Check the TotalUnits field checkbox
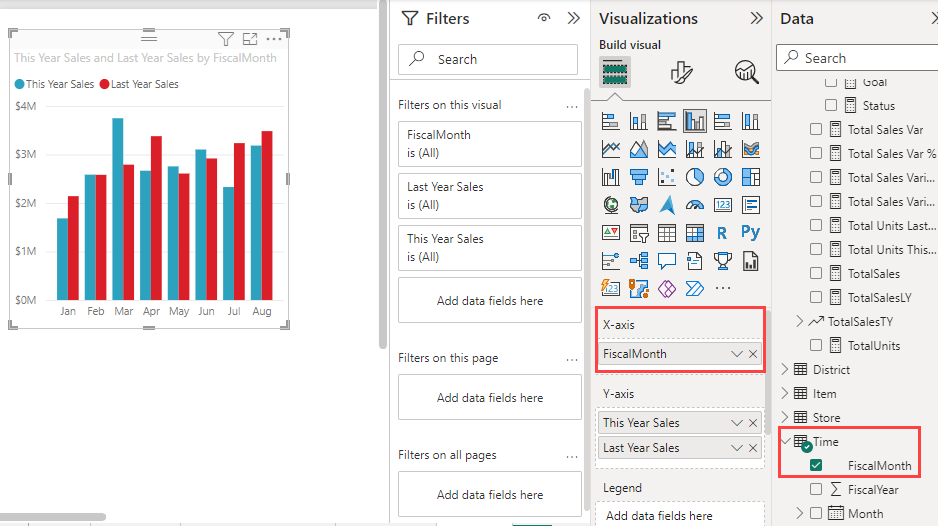The image size is (938, 526). [x=816, y=345]
